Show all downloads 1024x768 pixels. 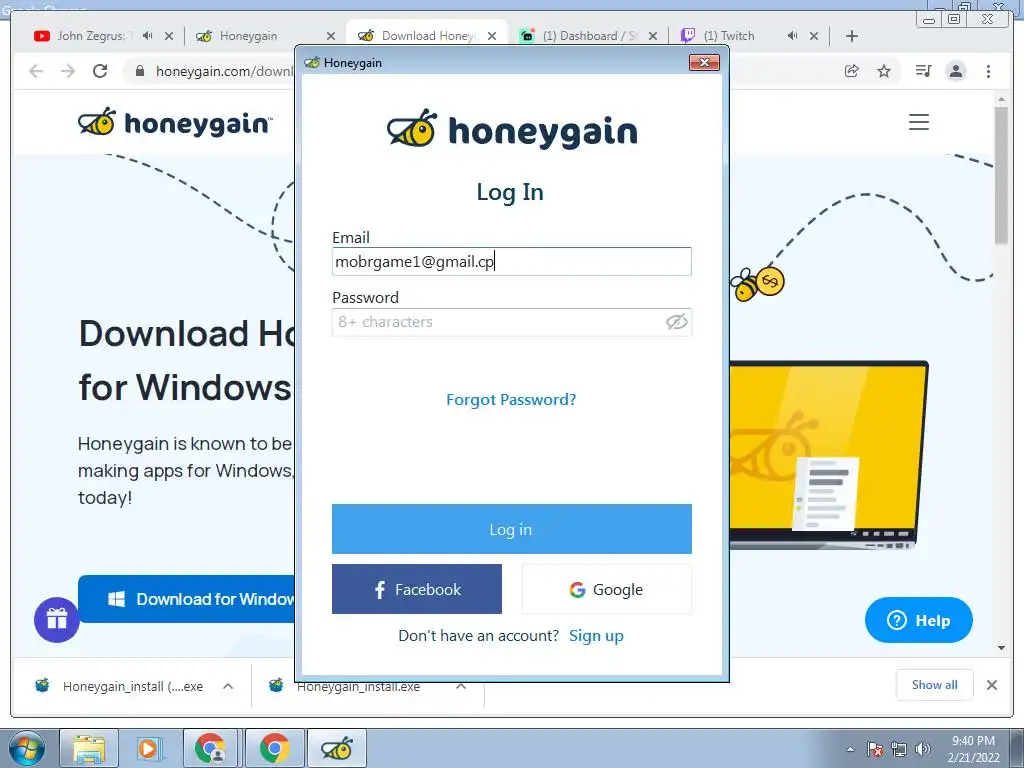(935, 684)
